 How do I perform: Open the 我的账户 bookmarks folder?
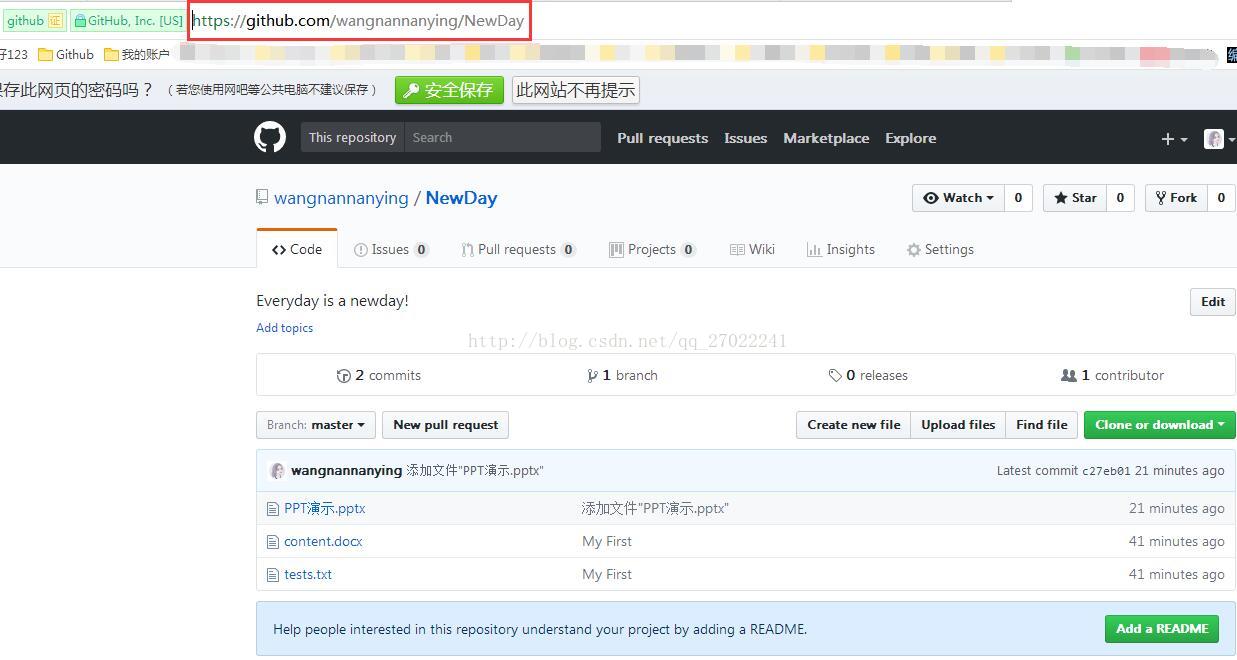click(137, 54)
